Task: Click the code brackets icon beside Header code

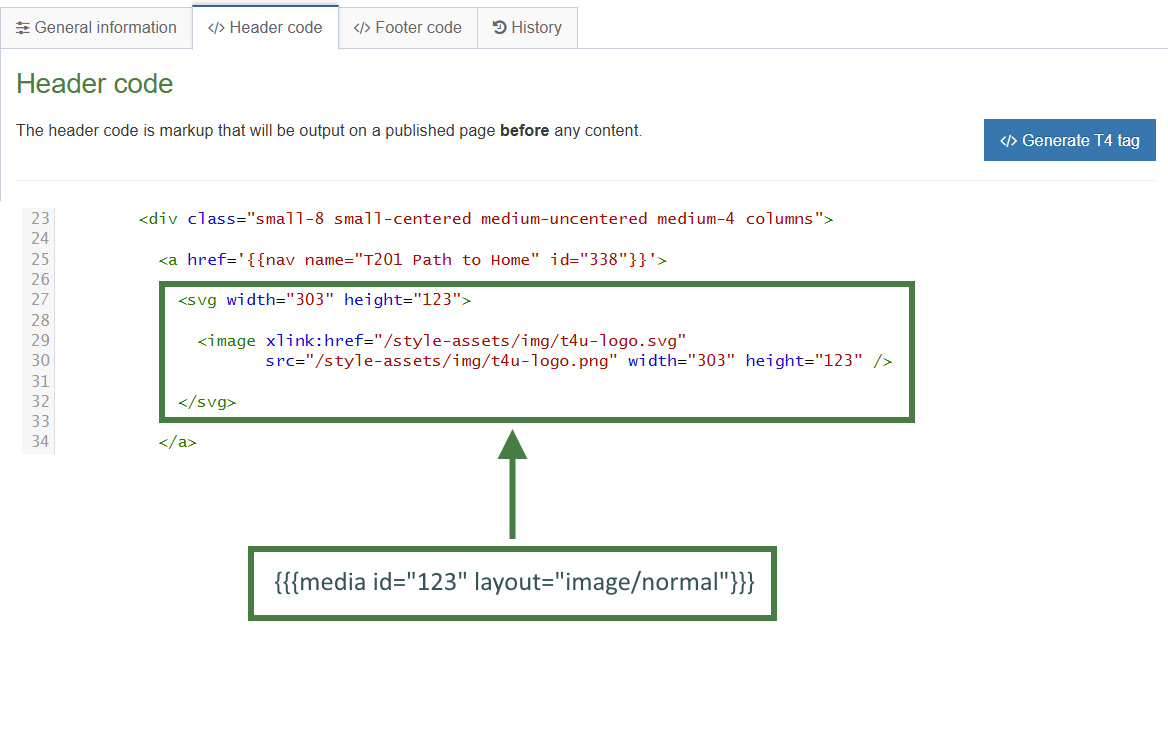Action: pyautogui.click(x=216, y=28)
